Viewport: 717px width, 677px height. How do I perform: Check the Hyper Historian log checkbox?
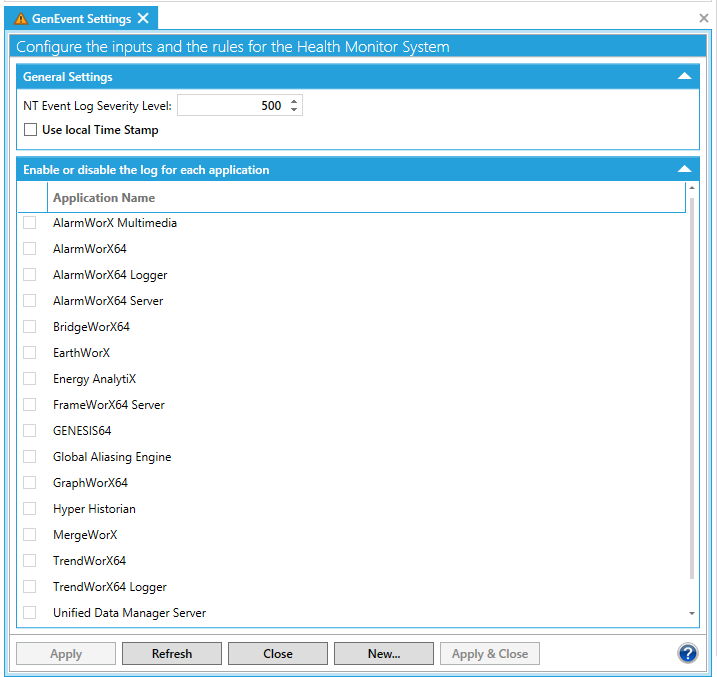coord(30,509)
